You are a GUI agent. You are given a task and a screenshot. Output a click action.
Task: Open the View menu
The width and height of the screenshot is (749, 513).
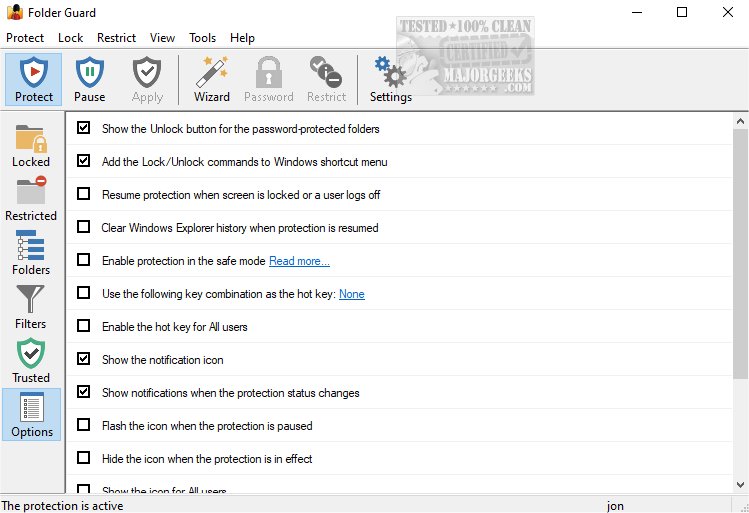162,38
